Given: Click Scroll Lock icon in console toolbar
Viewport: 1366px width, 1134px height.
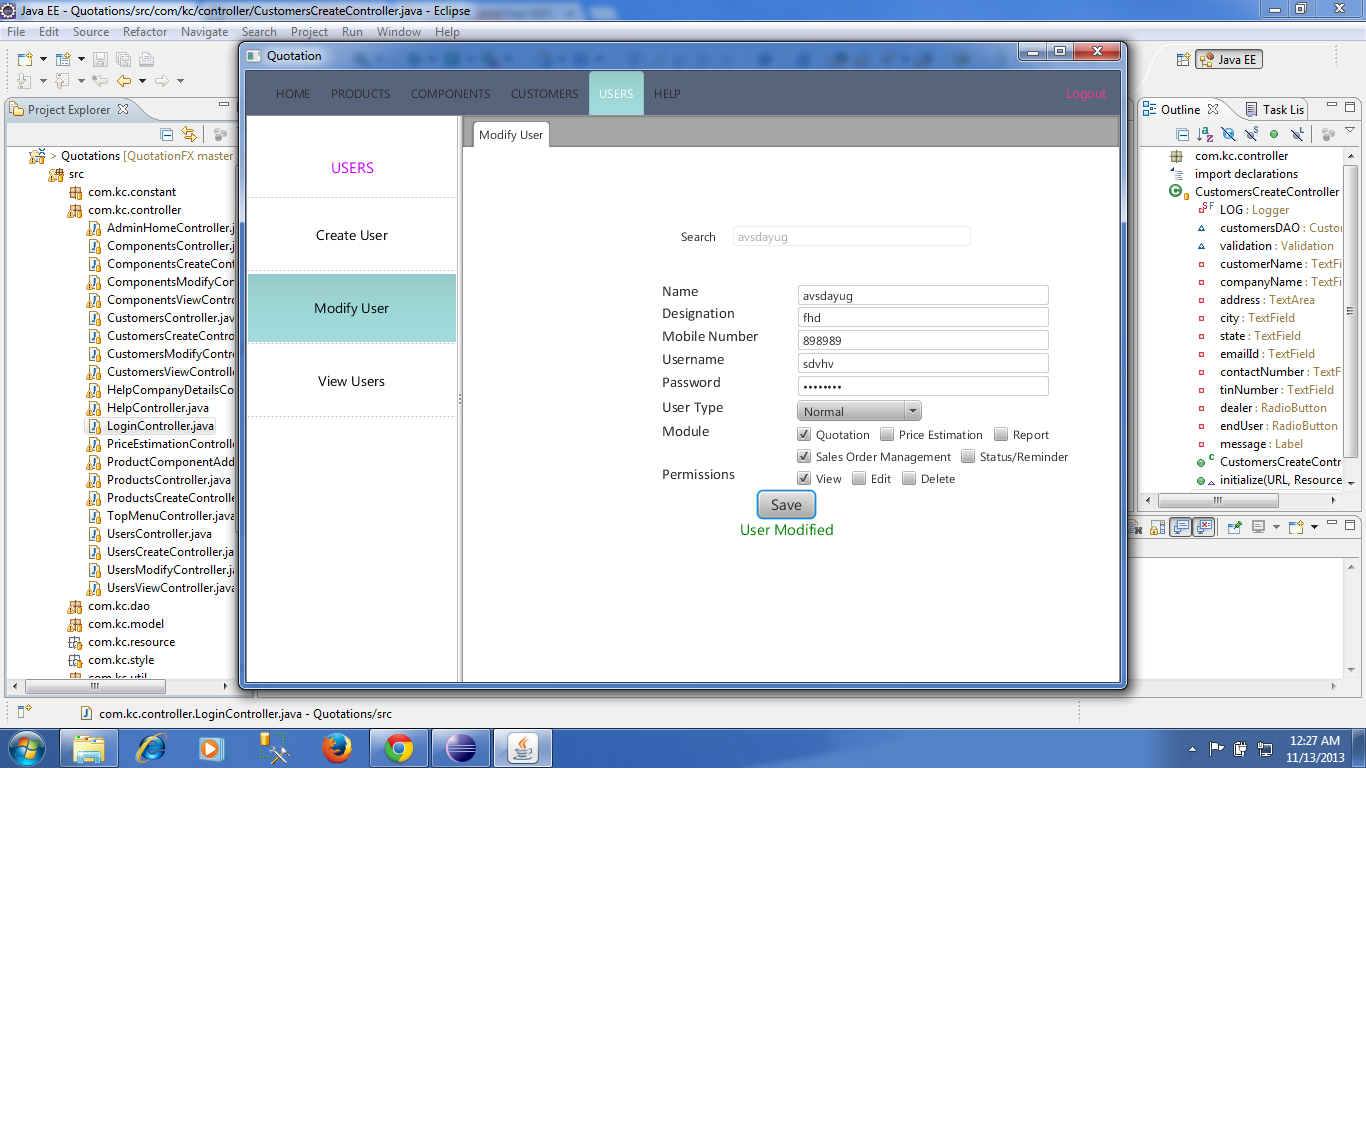Looking at the screenshot, I should (1158, 527).
